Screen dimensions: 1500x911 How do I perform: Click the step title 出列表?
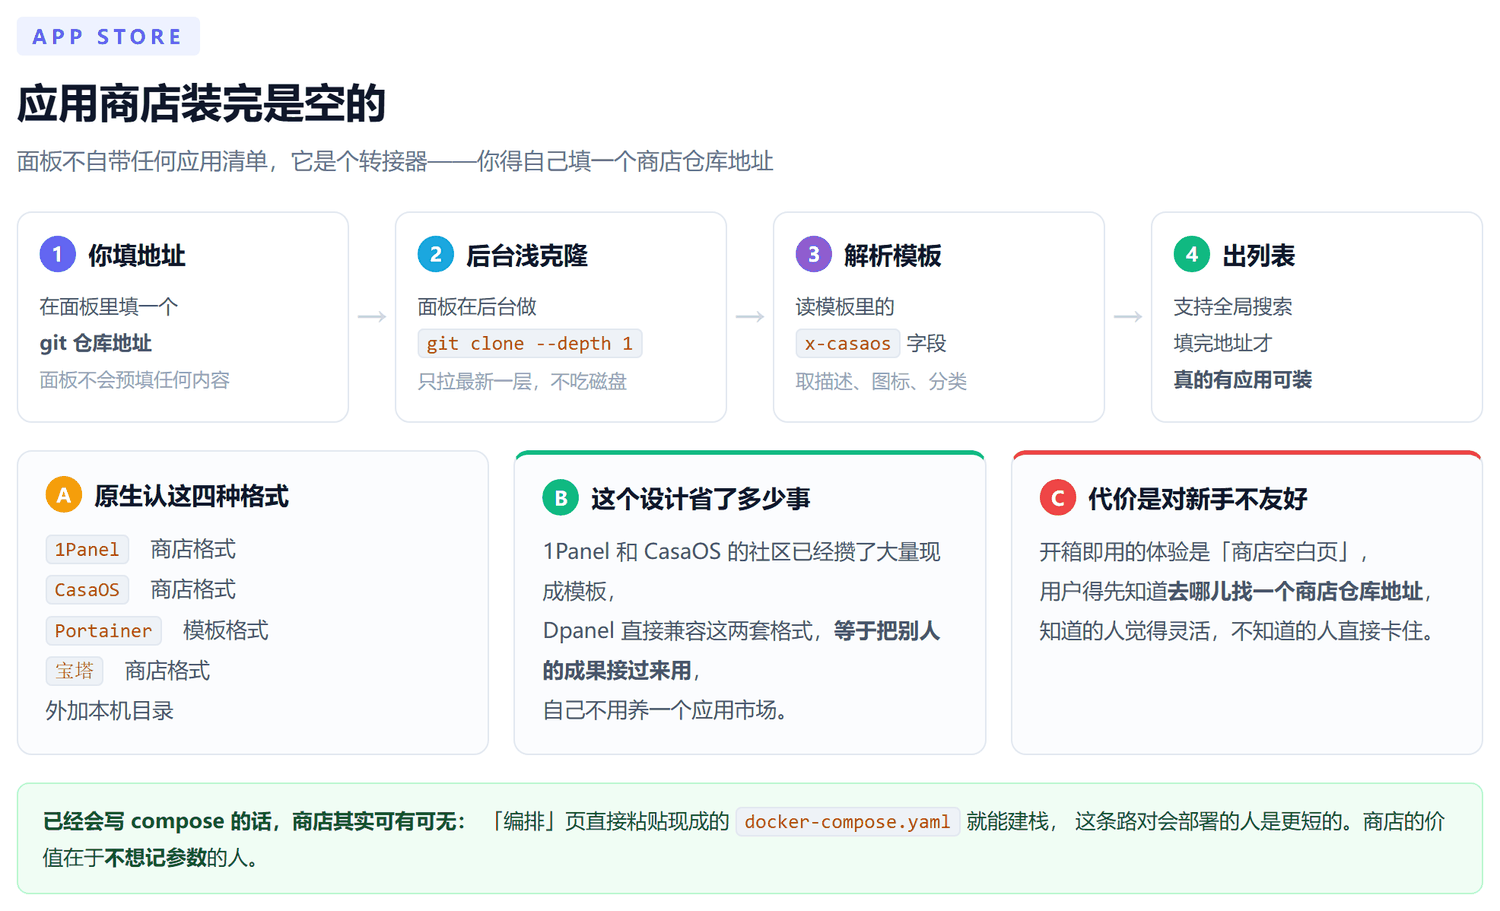(1259, 255)
